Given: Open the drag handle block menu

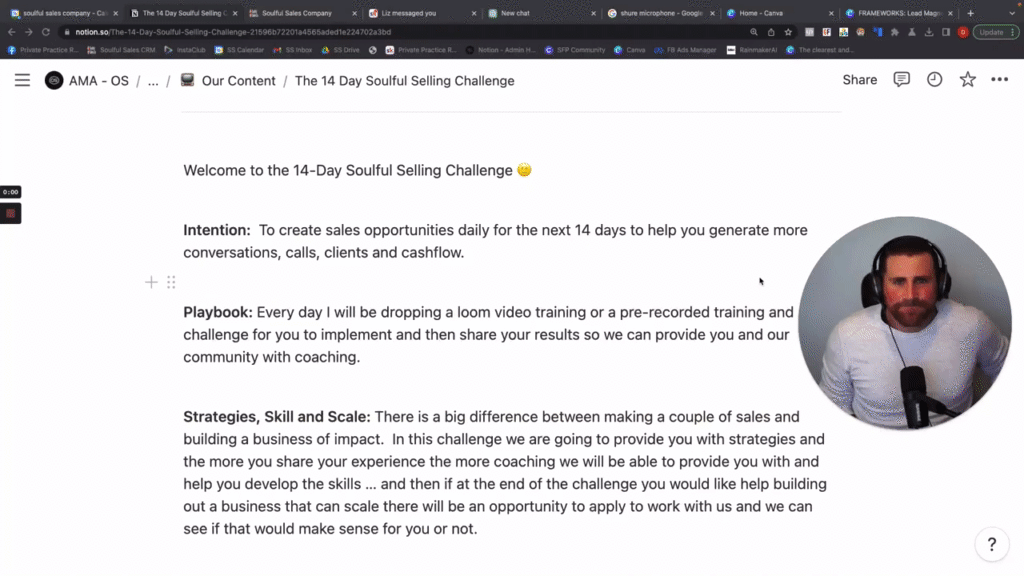Looking at the screenshot, I should (171, 282).
